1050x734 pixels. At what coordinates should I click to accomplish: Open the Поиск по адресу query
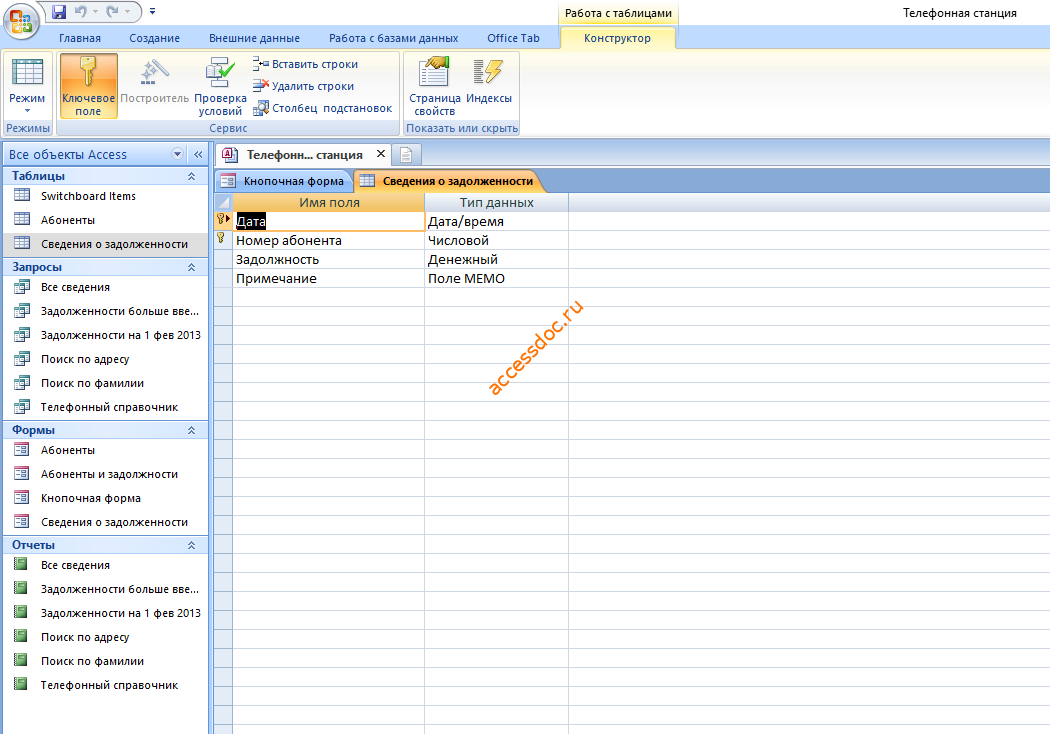coord(106,359)
